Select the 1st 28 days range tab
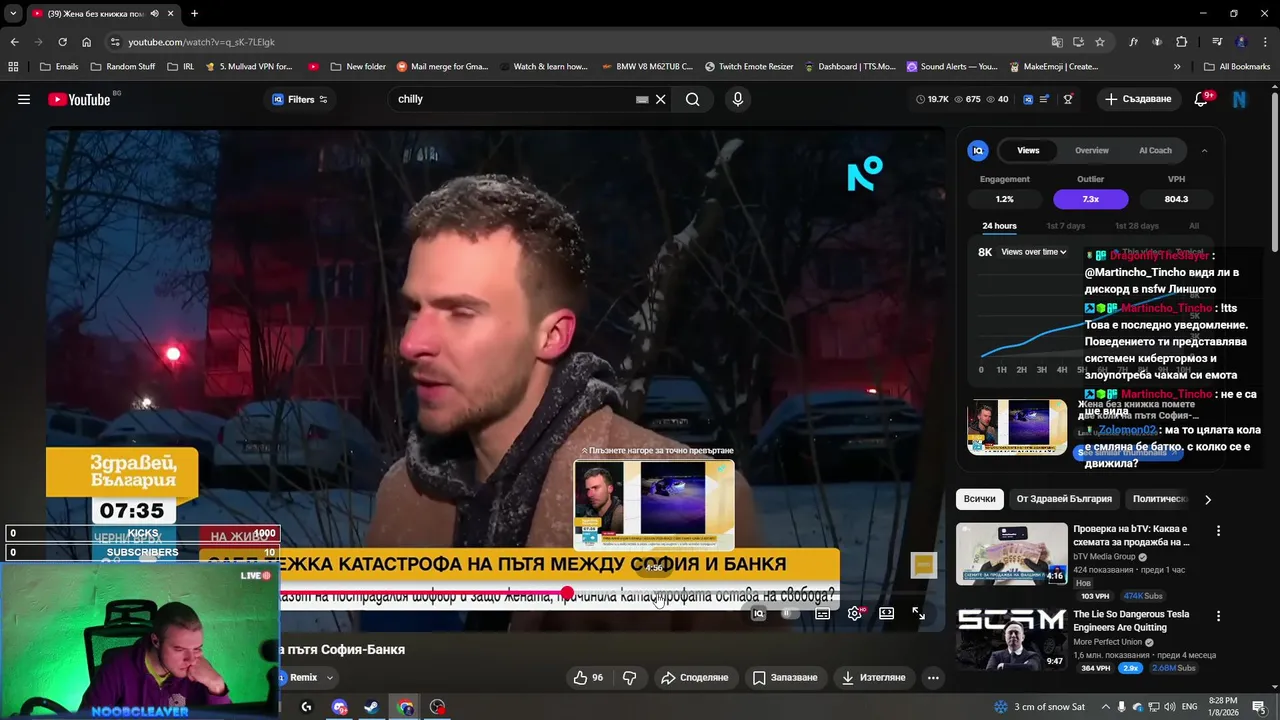The image size is (1280, 720). coord(1136,226)
